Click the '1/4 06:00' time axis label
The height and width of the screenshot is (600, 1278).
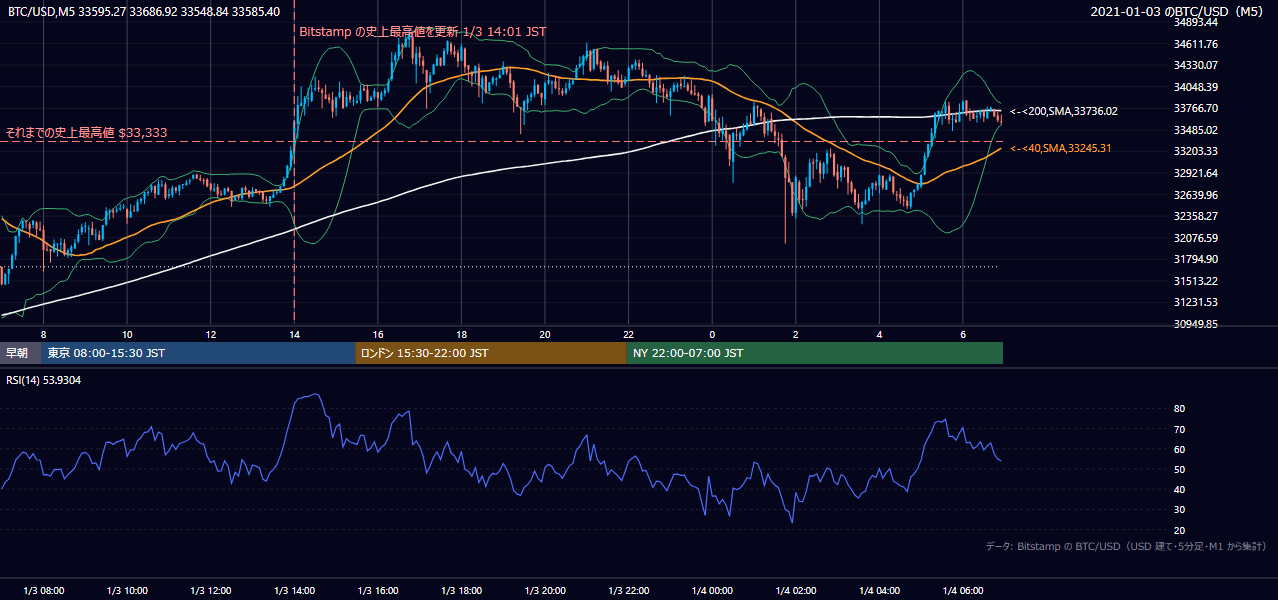pos(963,590)
